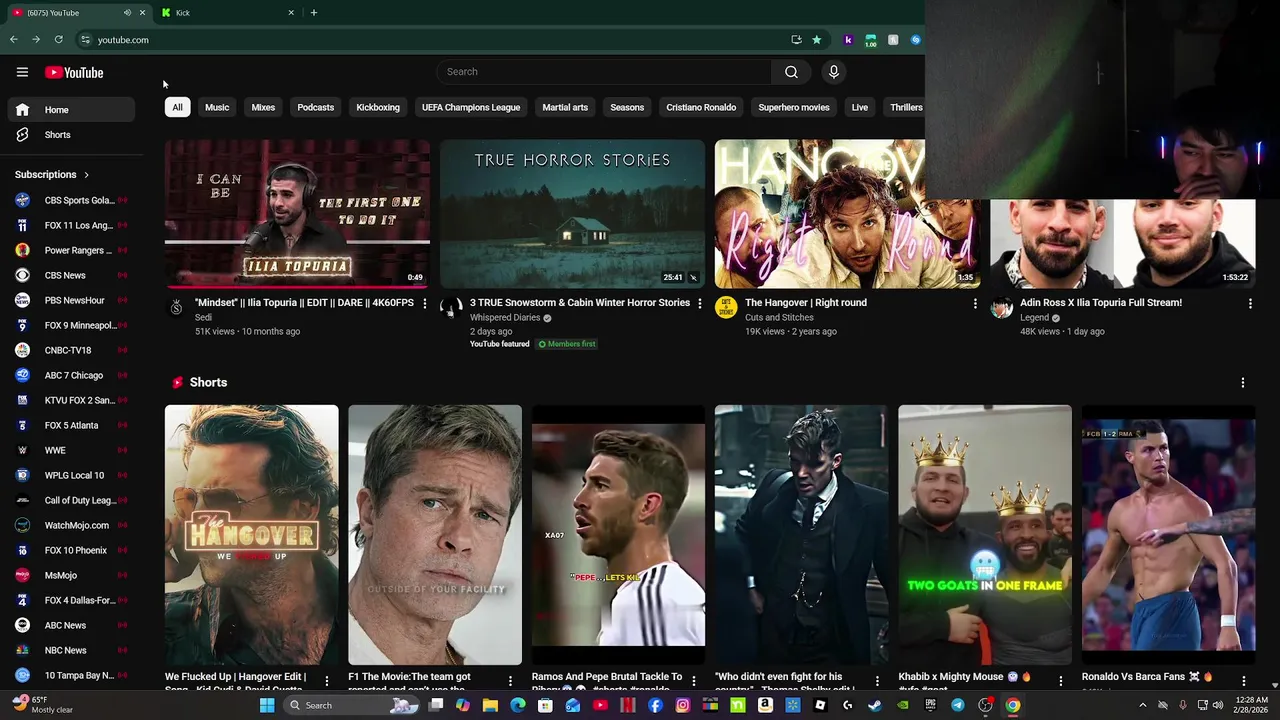This screenshot has width=1280, height=720.
Task: Select the Cristiano Ronaldo chip
Action: click(701, 107)
